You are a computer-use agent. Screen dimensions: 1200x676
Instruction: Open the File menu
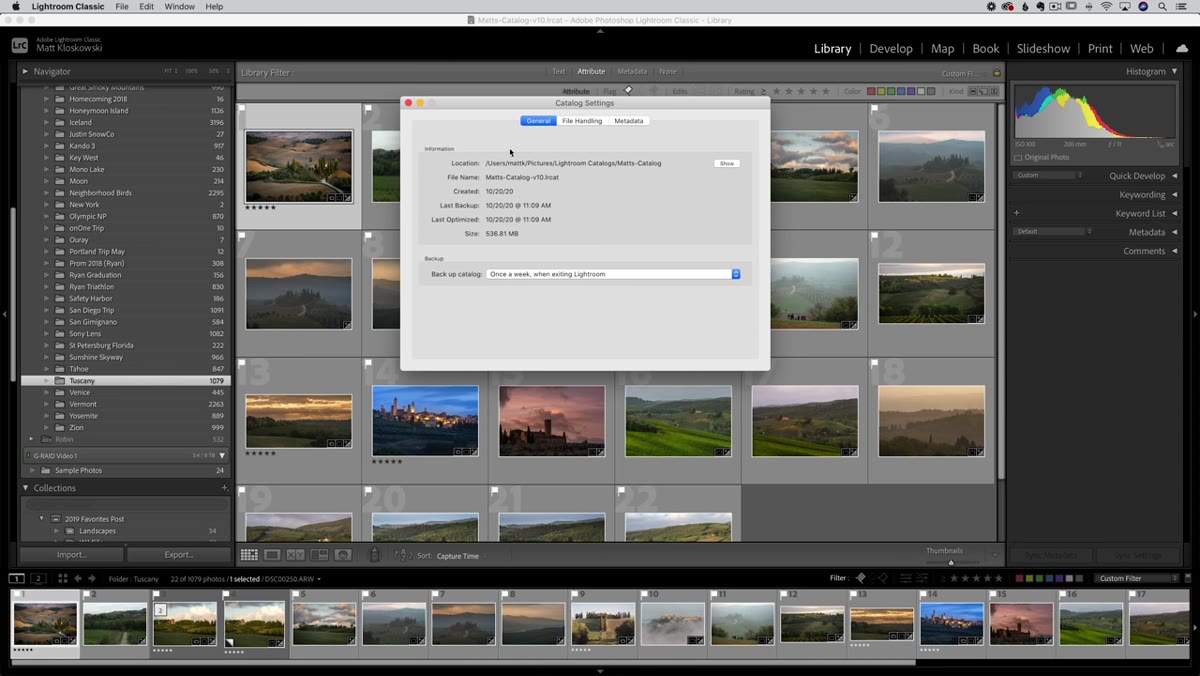coord(121,6)
